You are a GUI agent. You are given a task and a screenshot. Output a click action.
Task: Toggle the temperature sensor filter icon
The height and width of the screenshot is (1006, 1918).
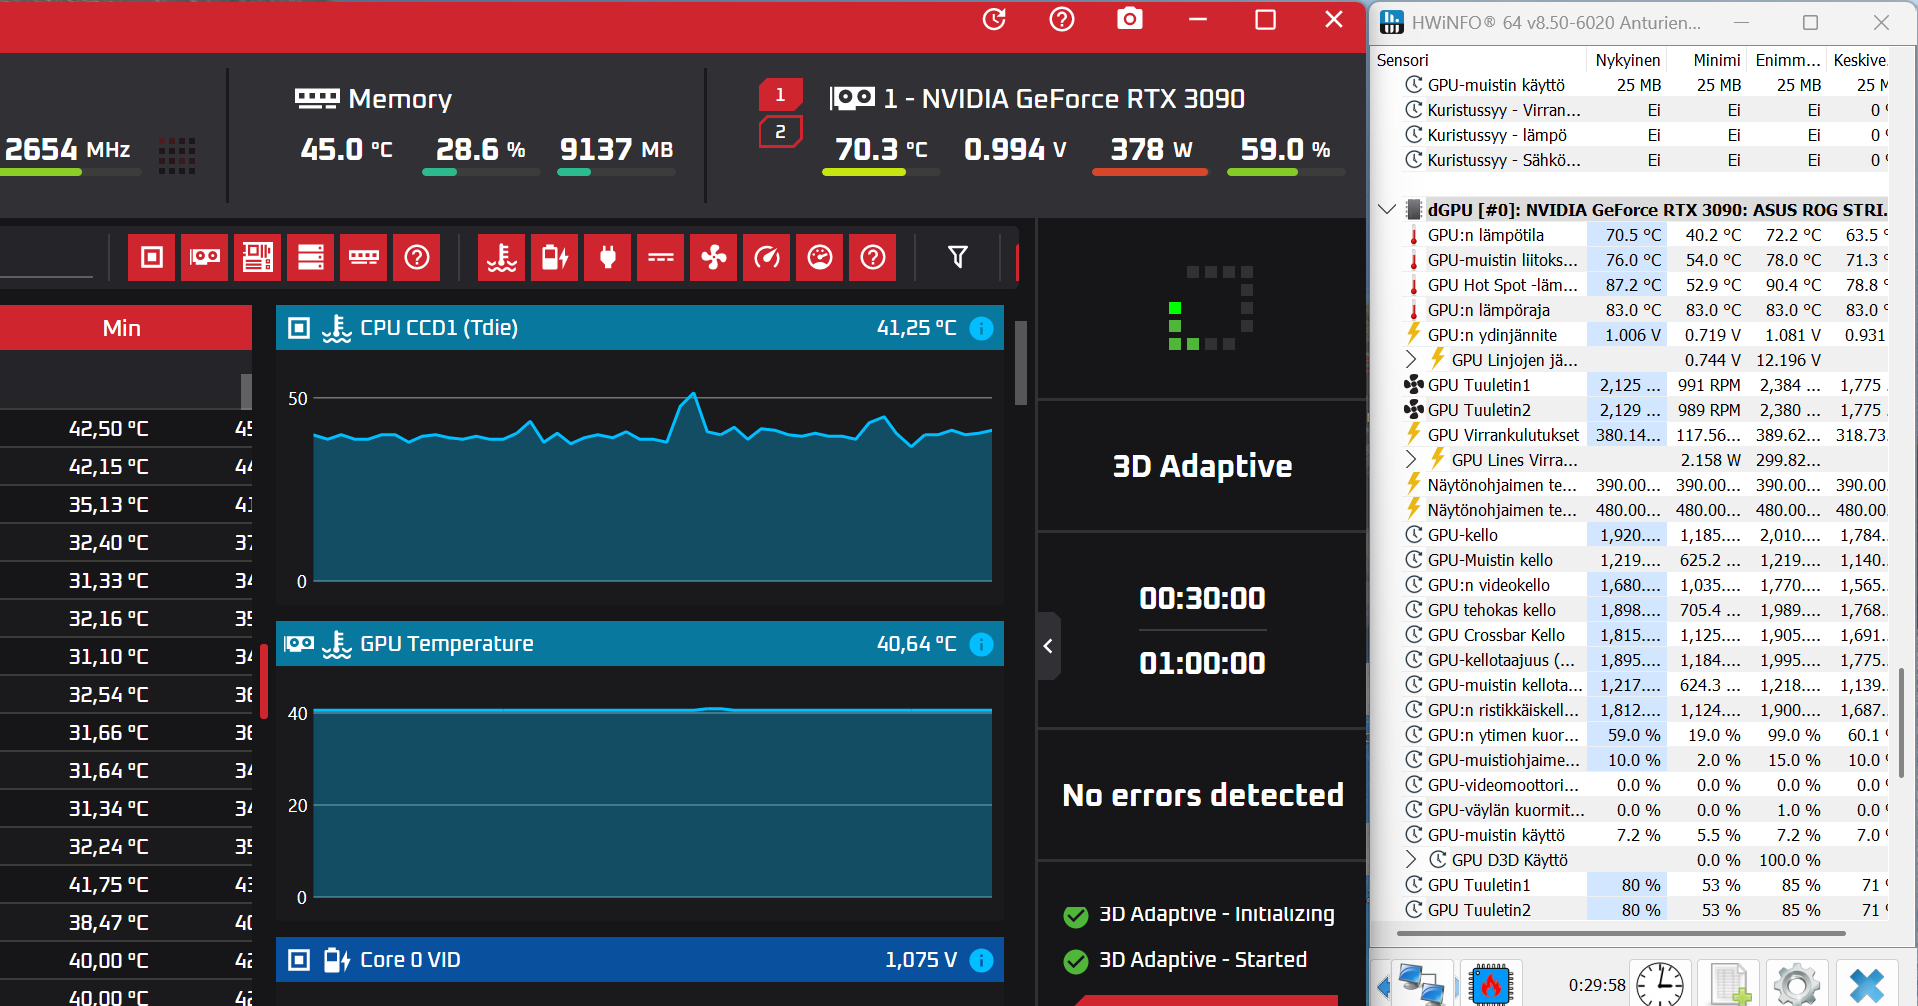point(502,258)
